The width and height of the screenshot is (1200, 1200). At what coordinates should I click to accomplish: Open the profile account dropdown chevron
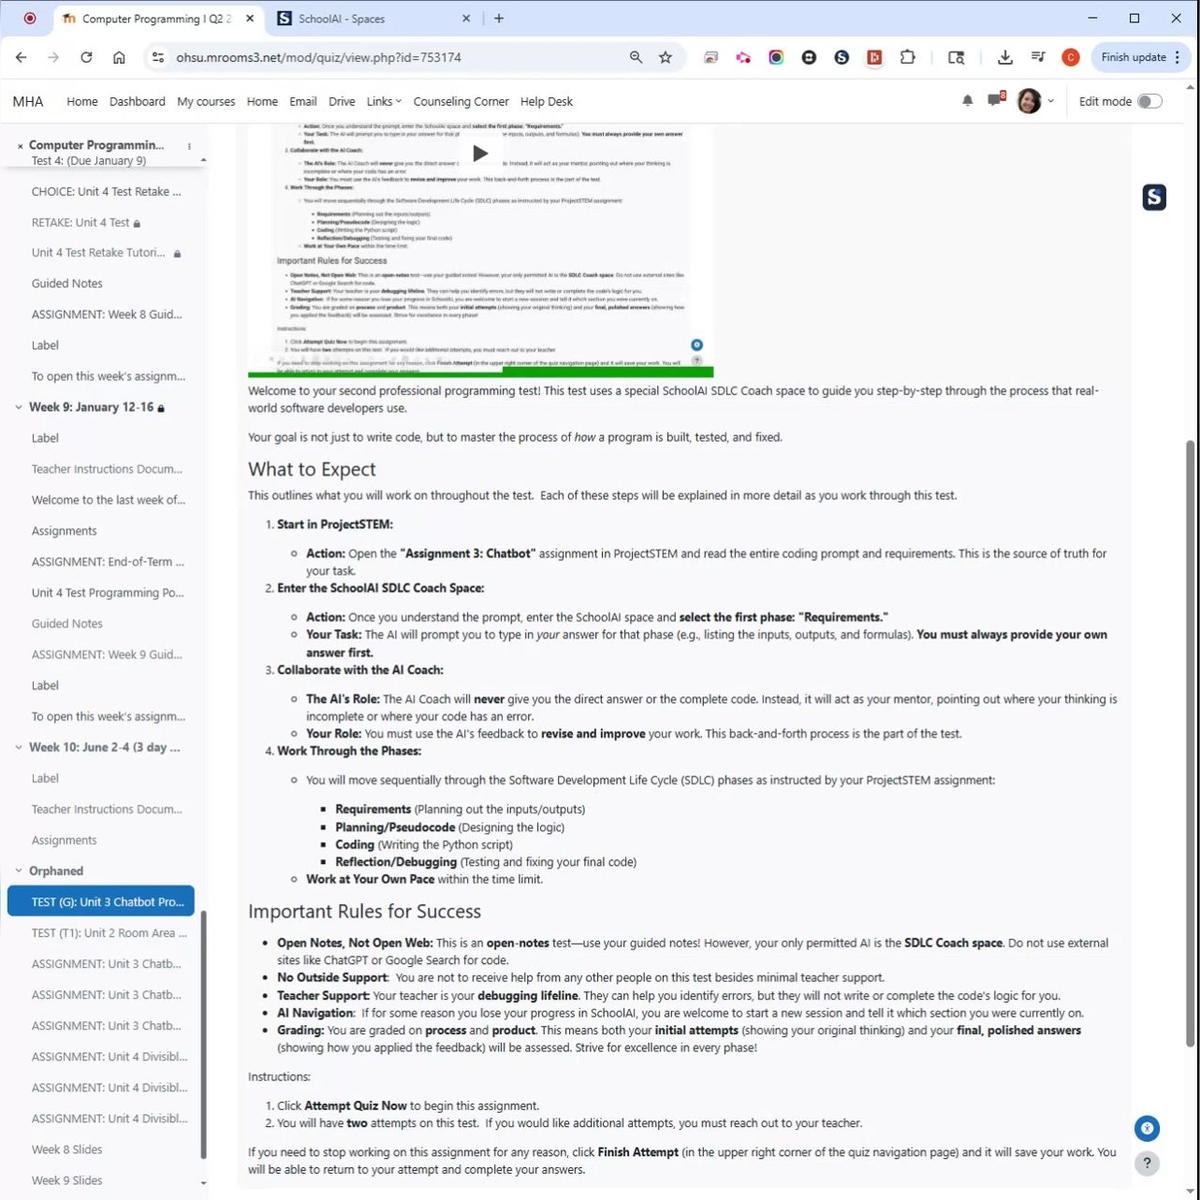tap(1050, 101)
